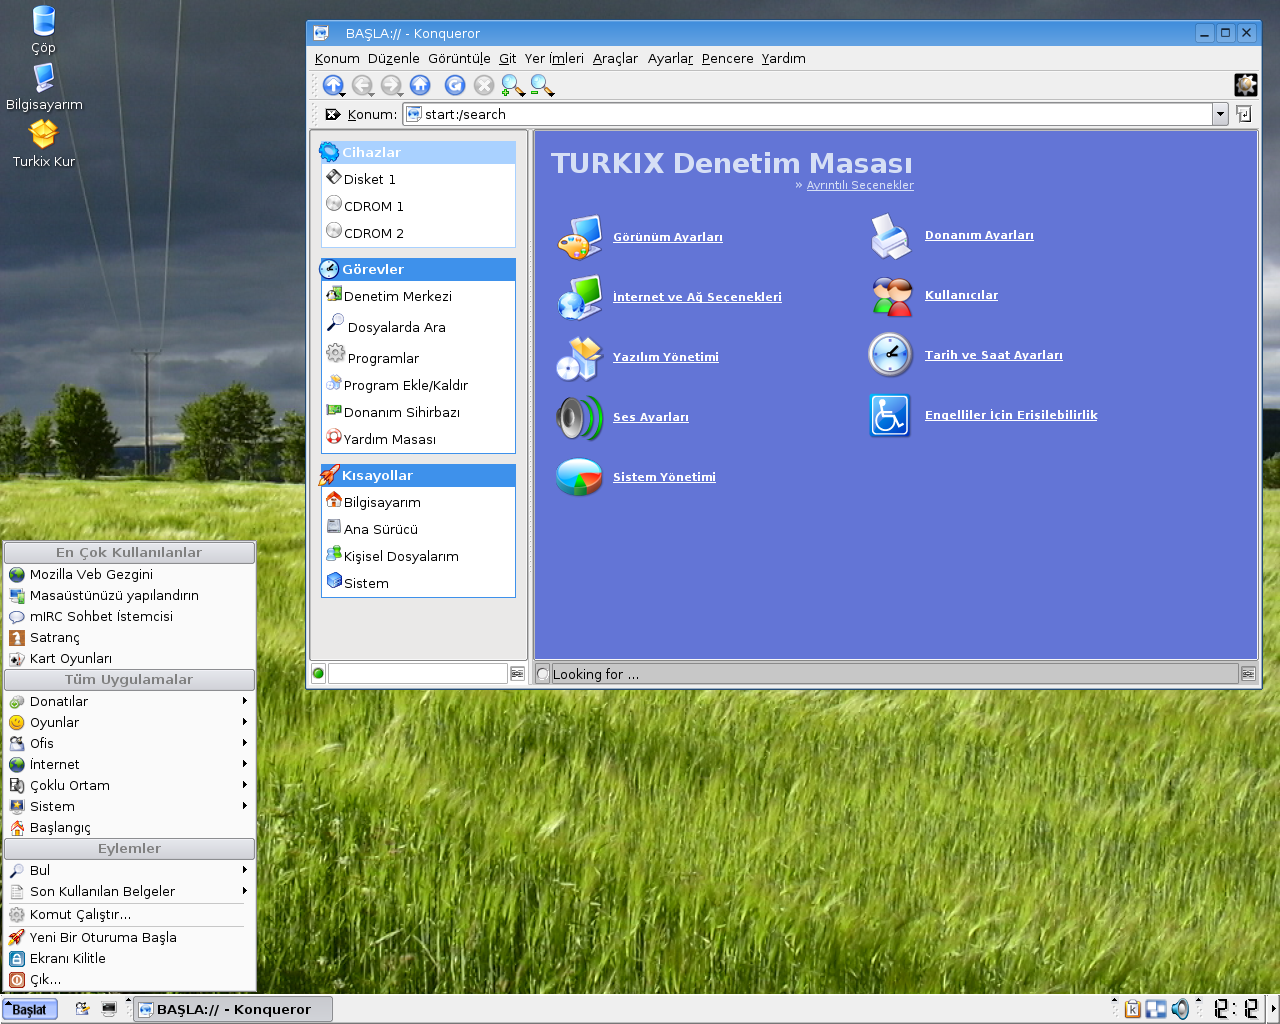This screenshot has height=1024, width=1280.
Task: Click the Up navigation arrow in toolbar
Action: 332,86
